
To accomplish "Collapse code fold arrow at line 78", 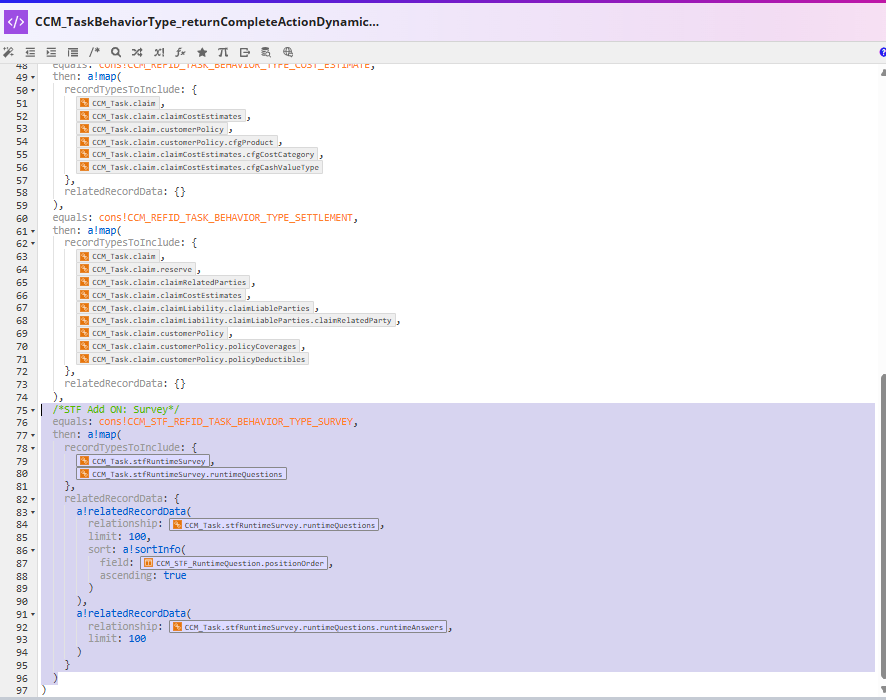I will [33, 449].
